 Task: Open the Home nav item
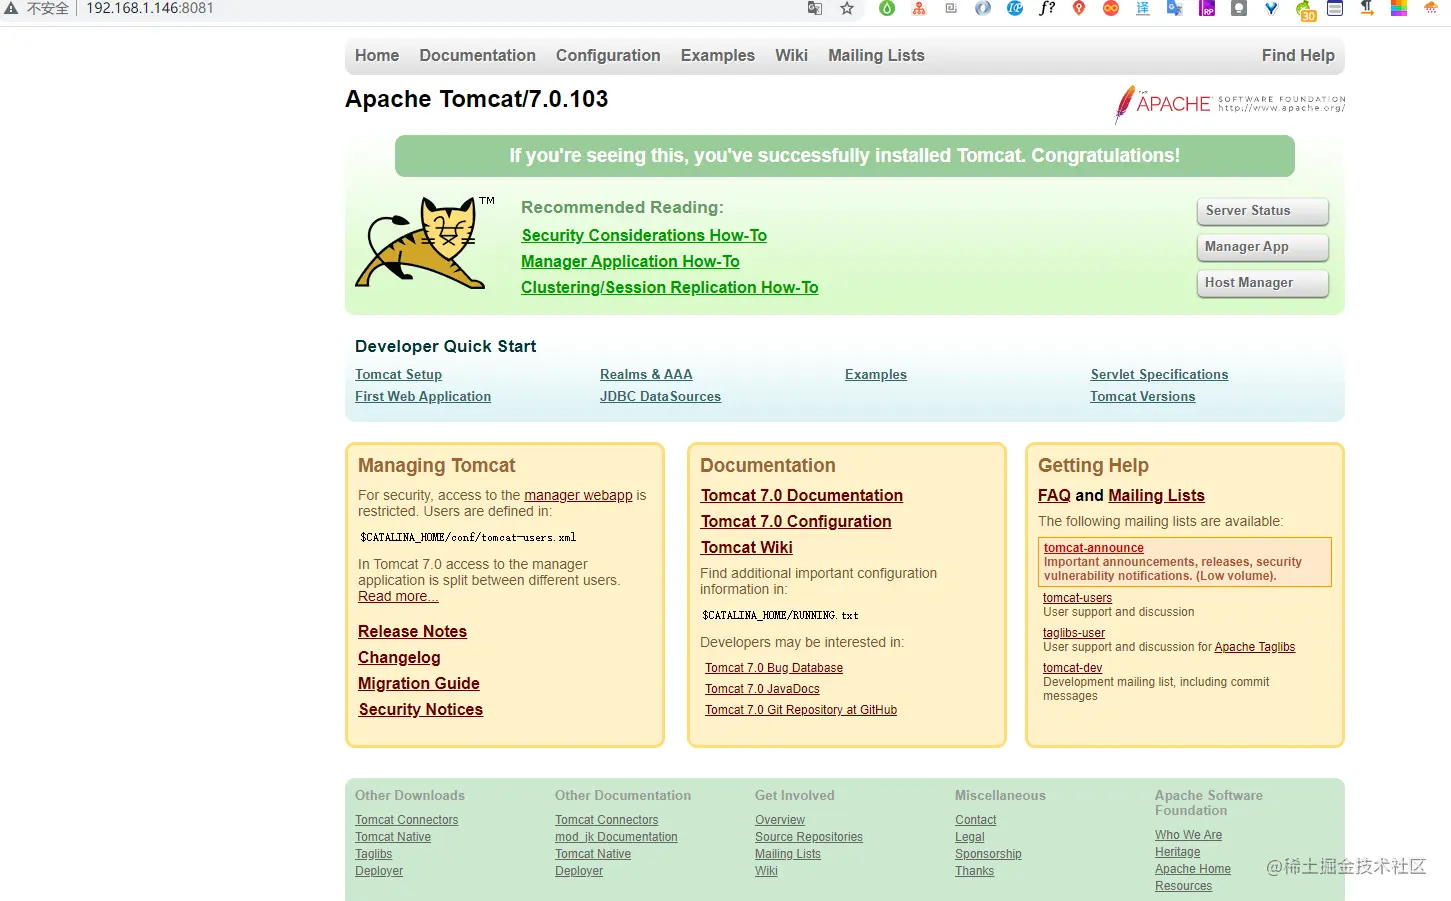[377, 56]
